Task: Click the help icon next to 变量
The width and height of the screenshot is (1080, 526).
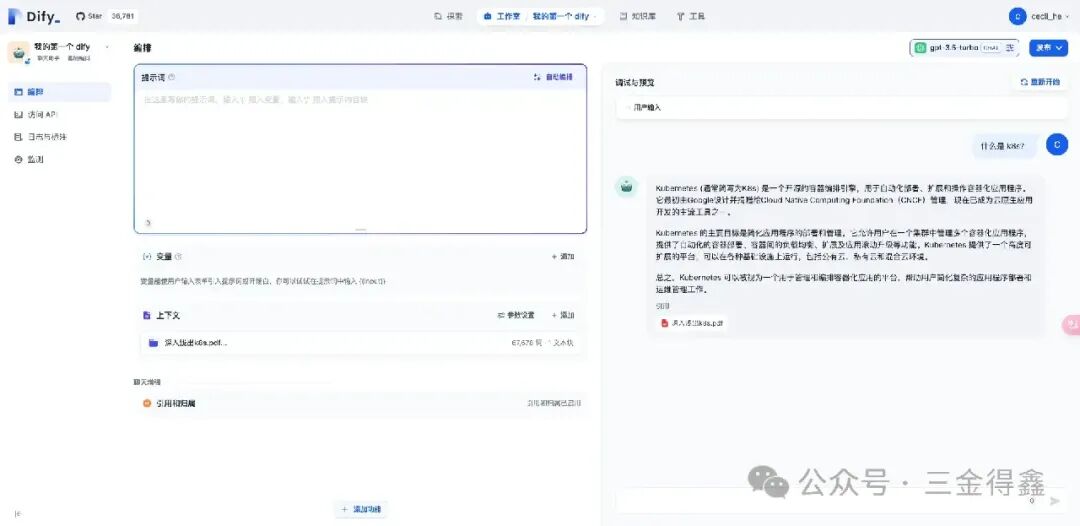Action: [178, 256]
